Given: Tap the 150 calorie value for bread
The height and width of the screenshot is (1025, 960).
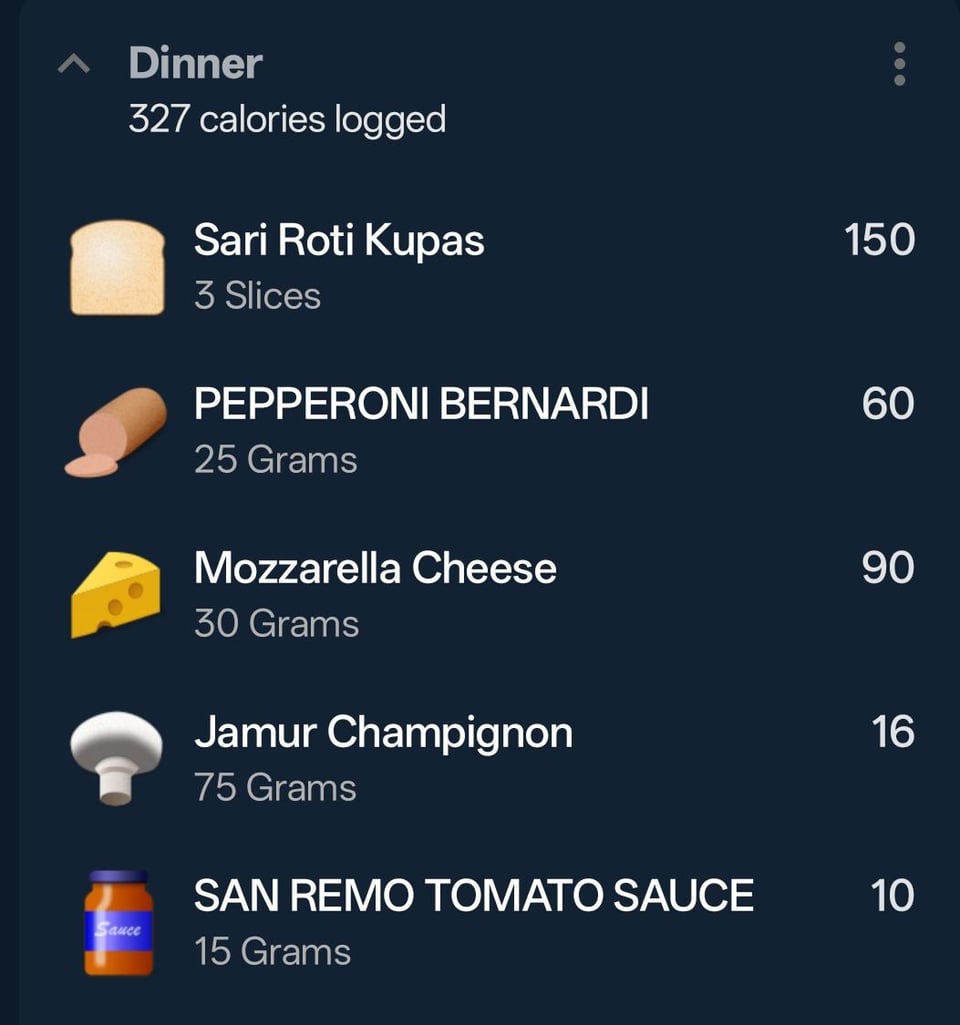Looking at the screenshot, I should pyautogui.click(x=879, y=240).
